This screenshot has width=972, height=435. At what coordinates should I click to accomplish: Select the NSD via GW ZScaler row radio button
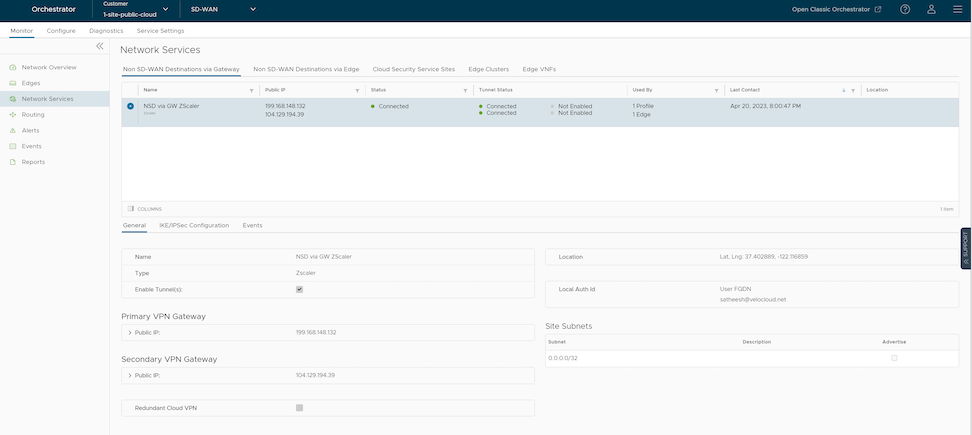coord(131,106)
